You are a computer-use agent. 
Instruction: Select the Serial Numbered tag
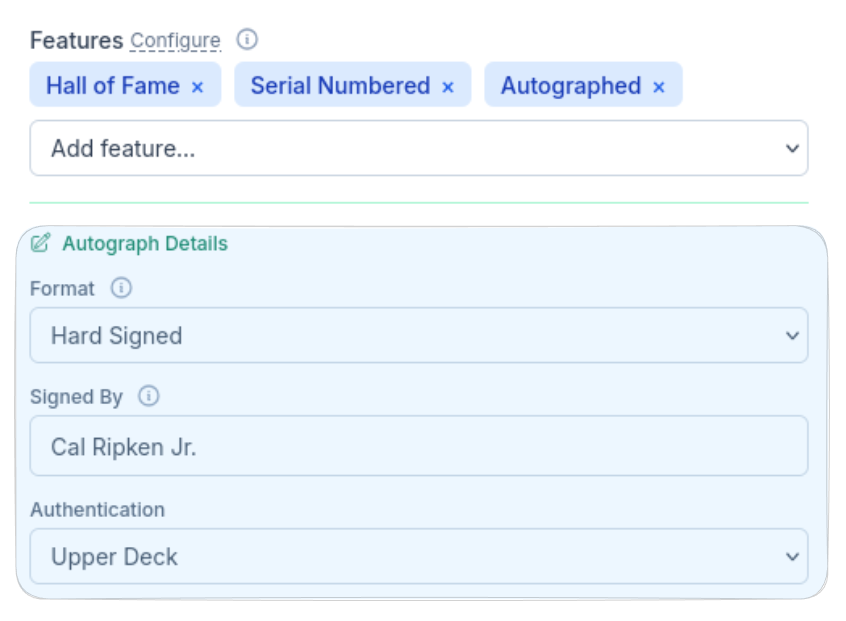click(340, 85)
